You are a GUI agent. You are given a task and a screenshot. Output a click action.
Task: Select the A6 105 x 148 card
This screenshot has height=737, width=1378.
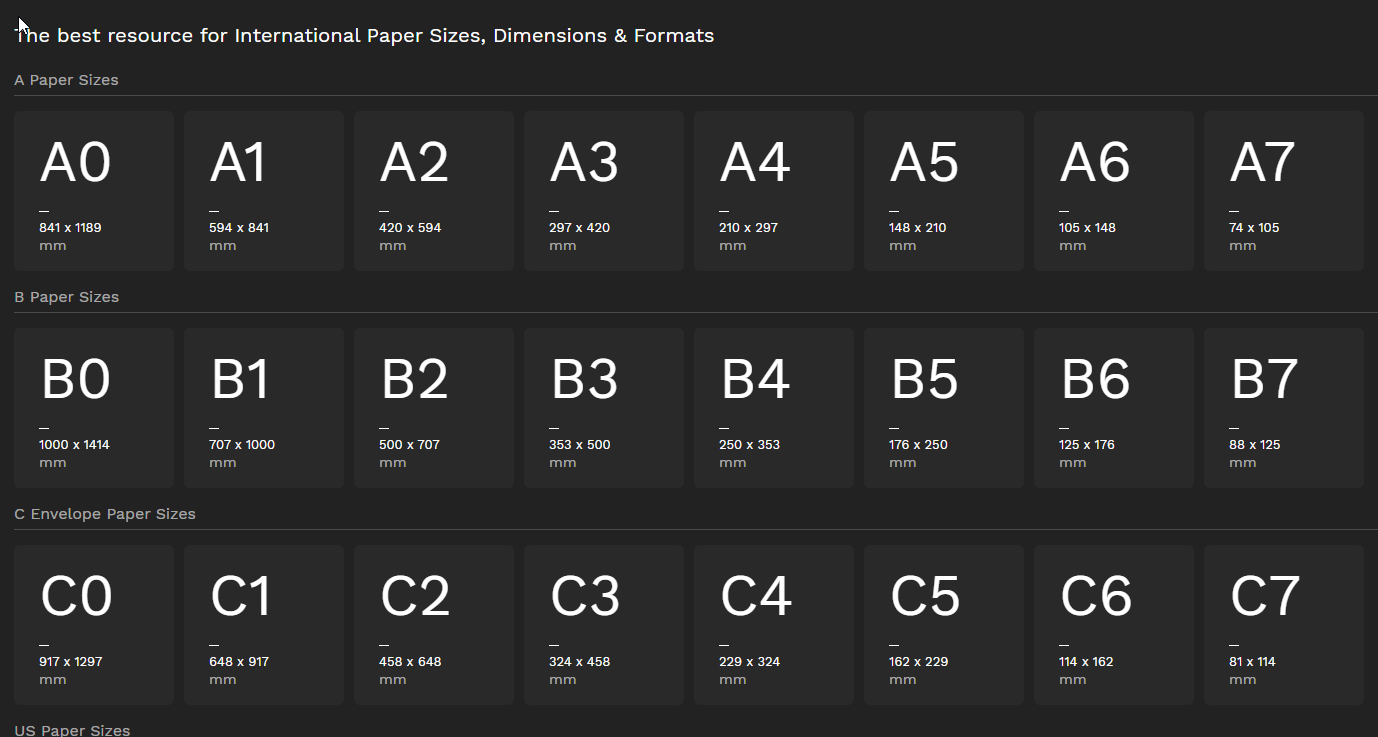pos(1114,191)
